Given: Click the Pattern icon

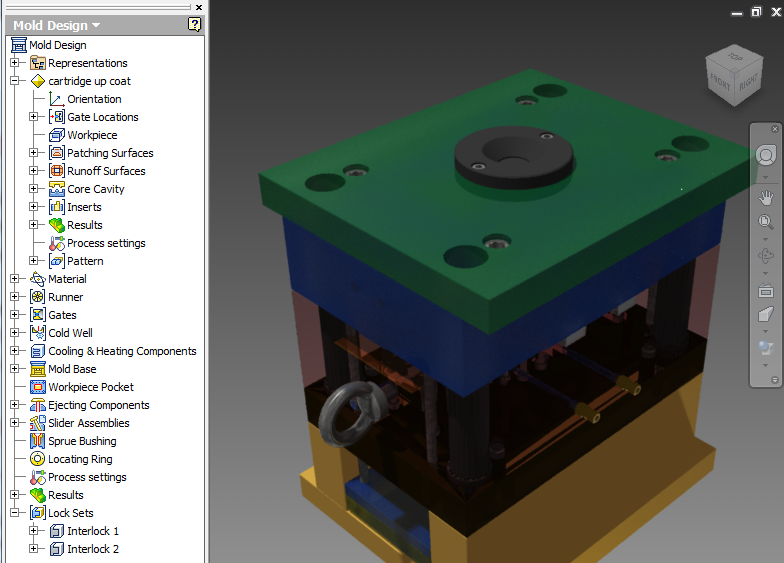Looking at the screenshot, I should coord(57,261).
